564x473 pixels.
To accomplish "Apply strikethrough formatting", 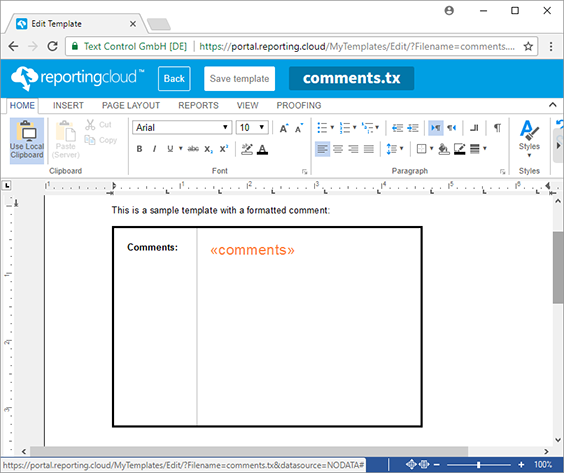I will [x=193, y=149].
